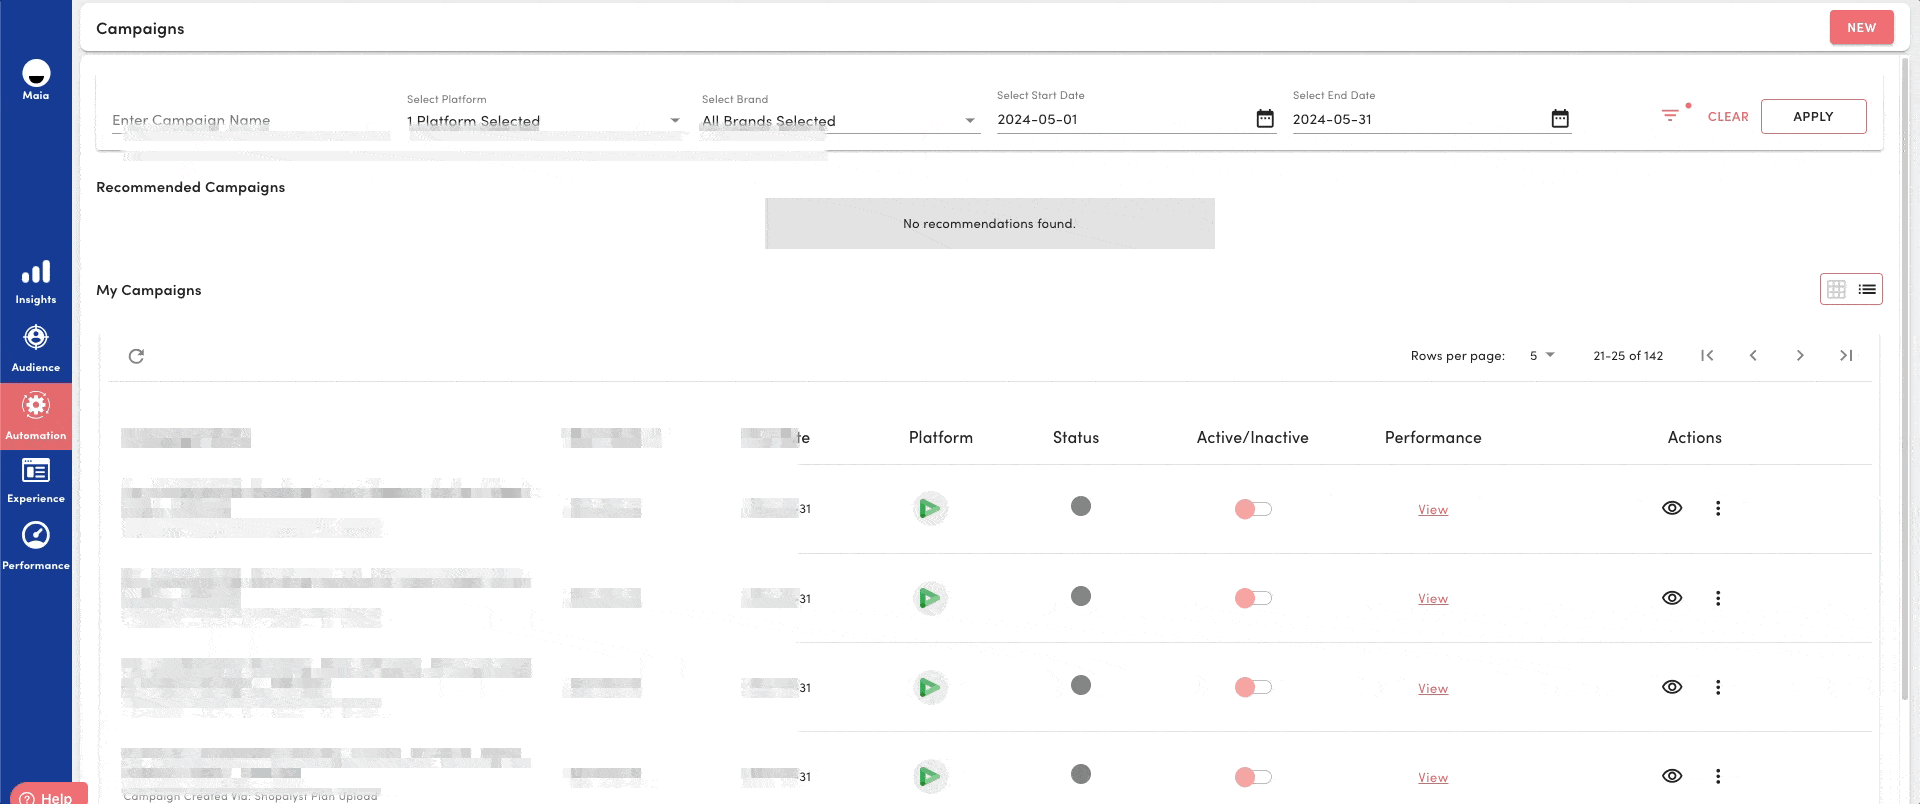Preview third campaign with eye icon
Viewport: 1920px width, 804px height.
1672,687
